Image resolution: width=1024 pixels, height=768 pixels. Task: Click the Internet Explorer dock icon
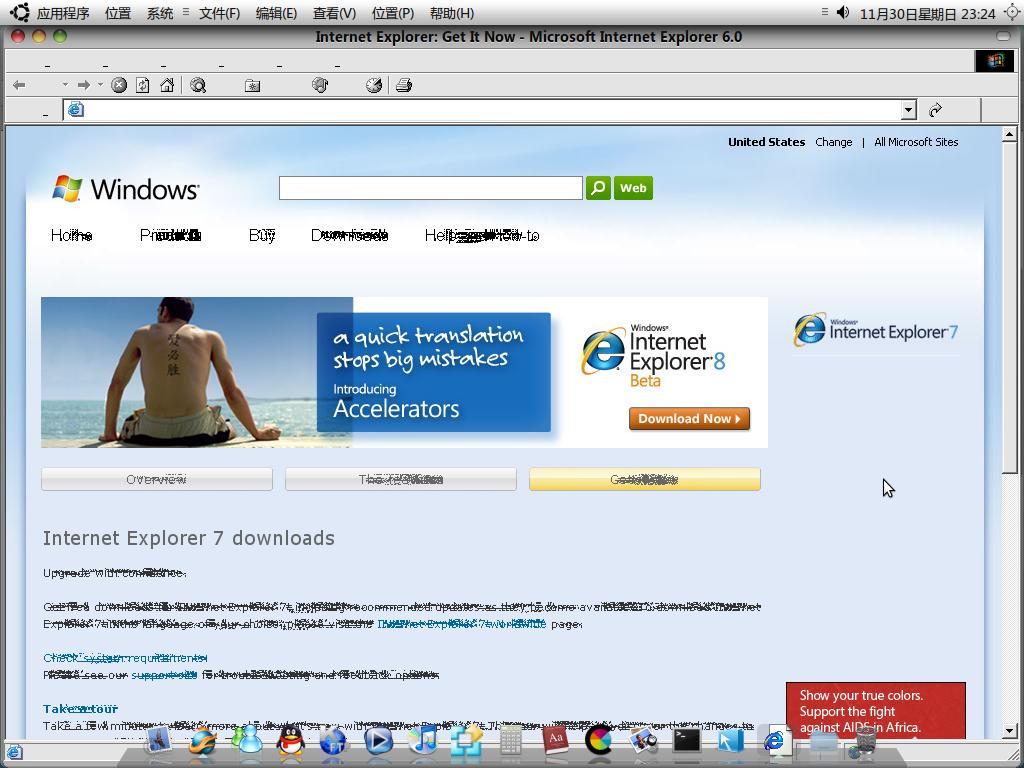tap(776, 741)
